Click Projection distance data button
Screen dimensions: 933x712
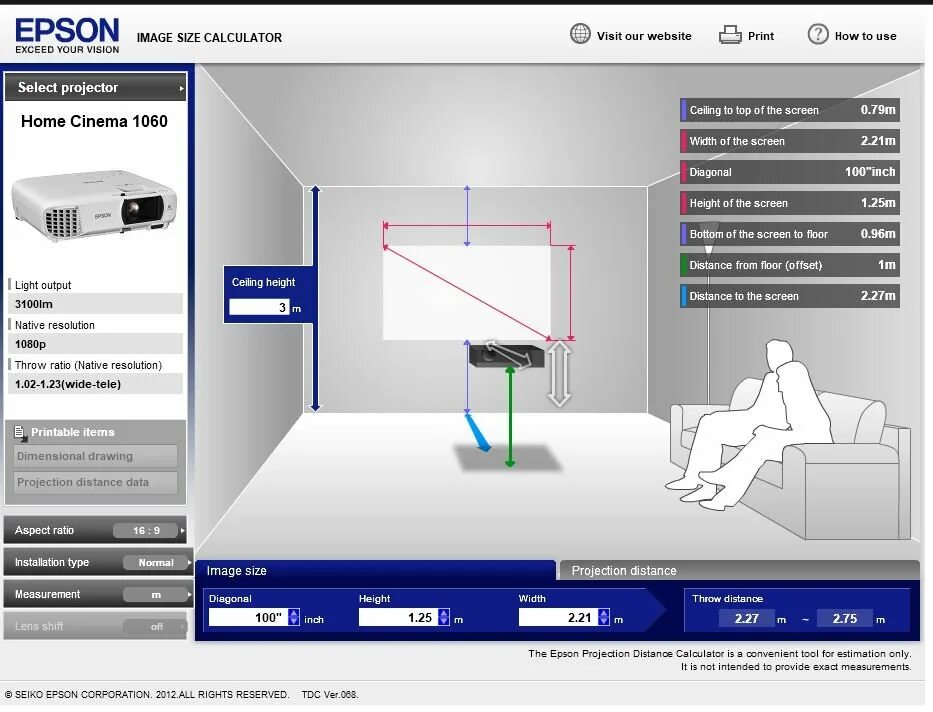95,482
